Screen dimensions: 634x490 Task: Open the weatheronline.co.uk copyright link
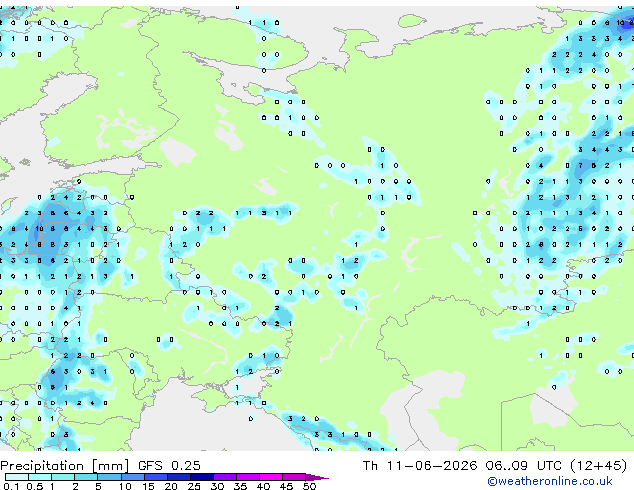coord(550,481)
